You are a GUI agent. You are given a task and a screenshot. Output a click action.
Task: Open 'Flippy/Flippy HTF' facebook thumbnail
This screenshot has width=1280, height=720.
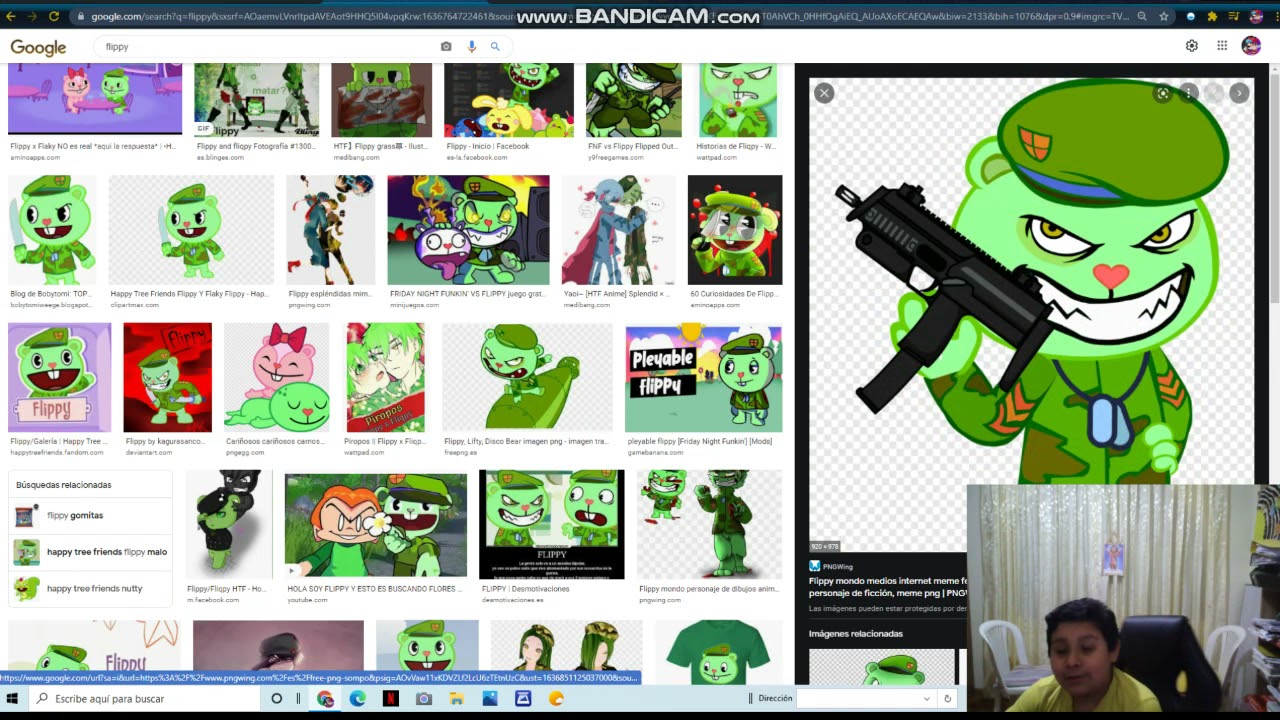(x=230, y=525)
